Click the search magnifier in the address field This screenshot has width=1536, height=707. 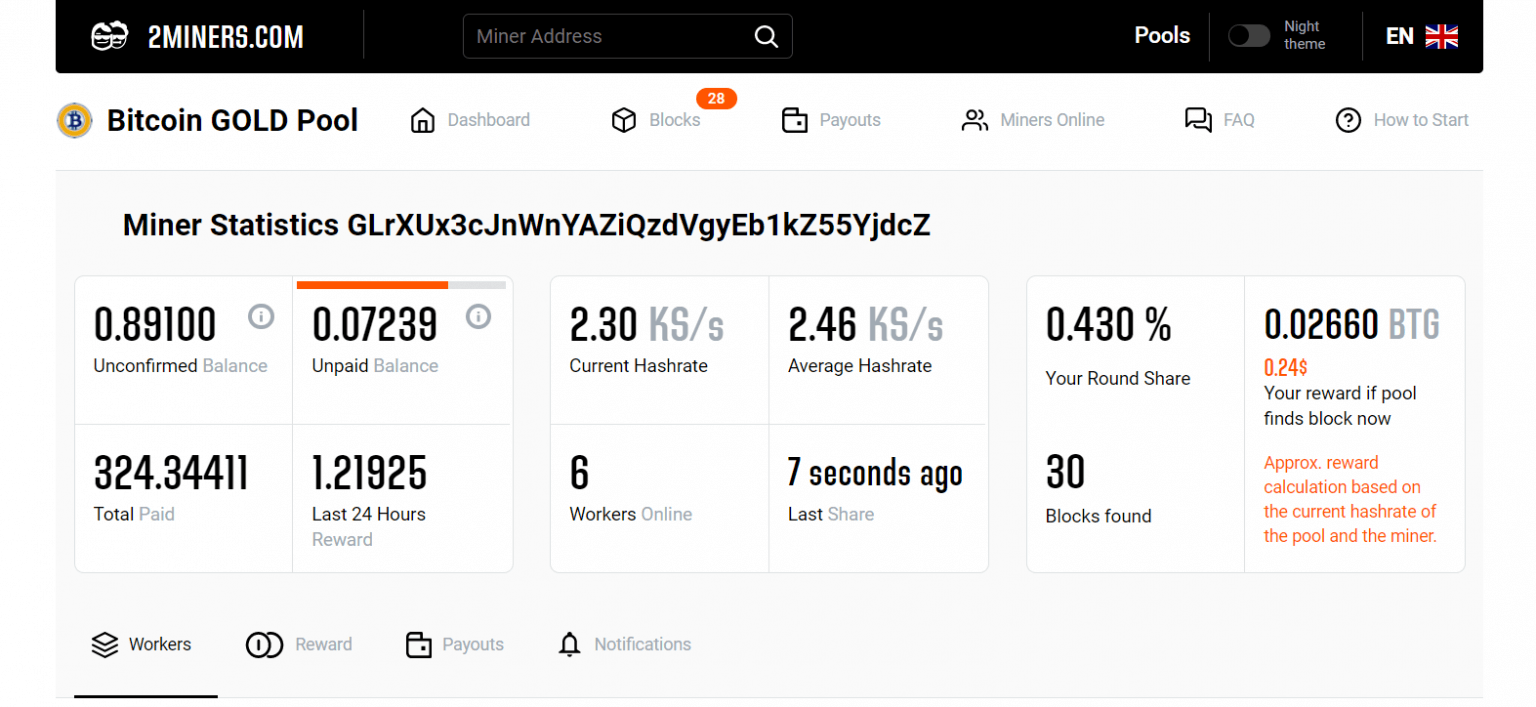[x=766, y=36]
